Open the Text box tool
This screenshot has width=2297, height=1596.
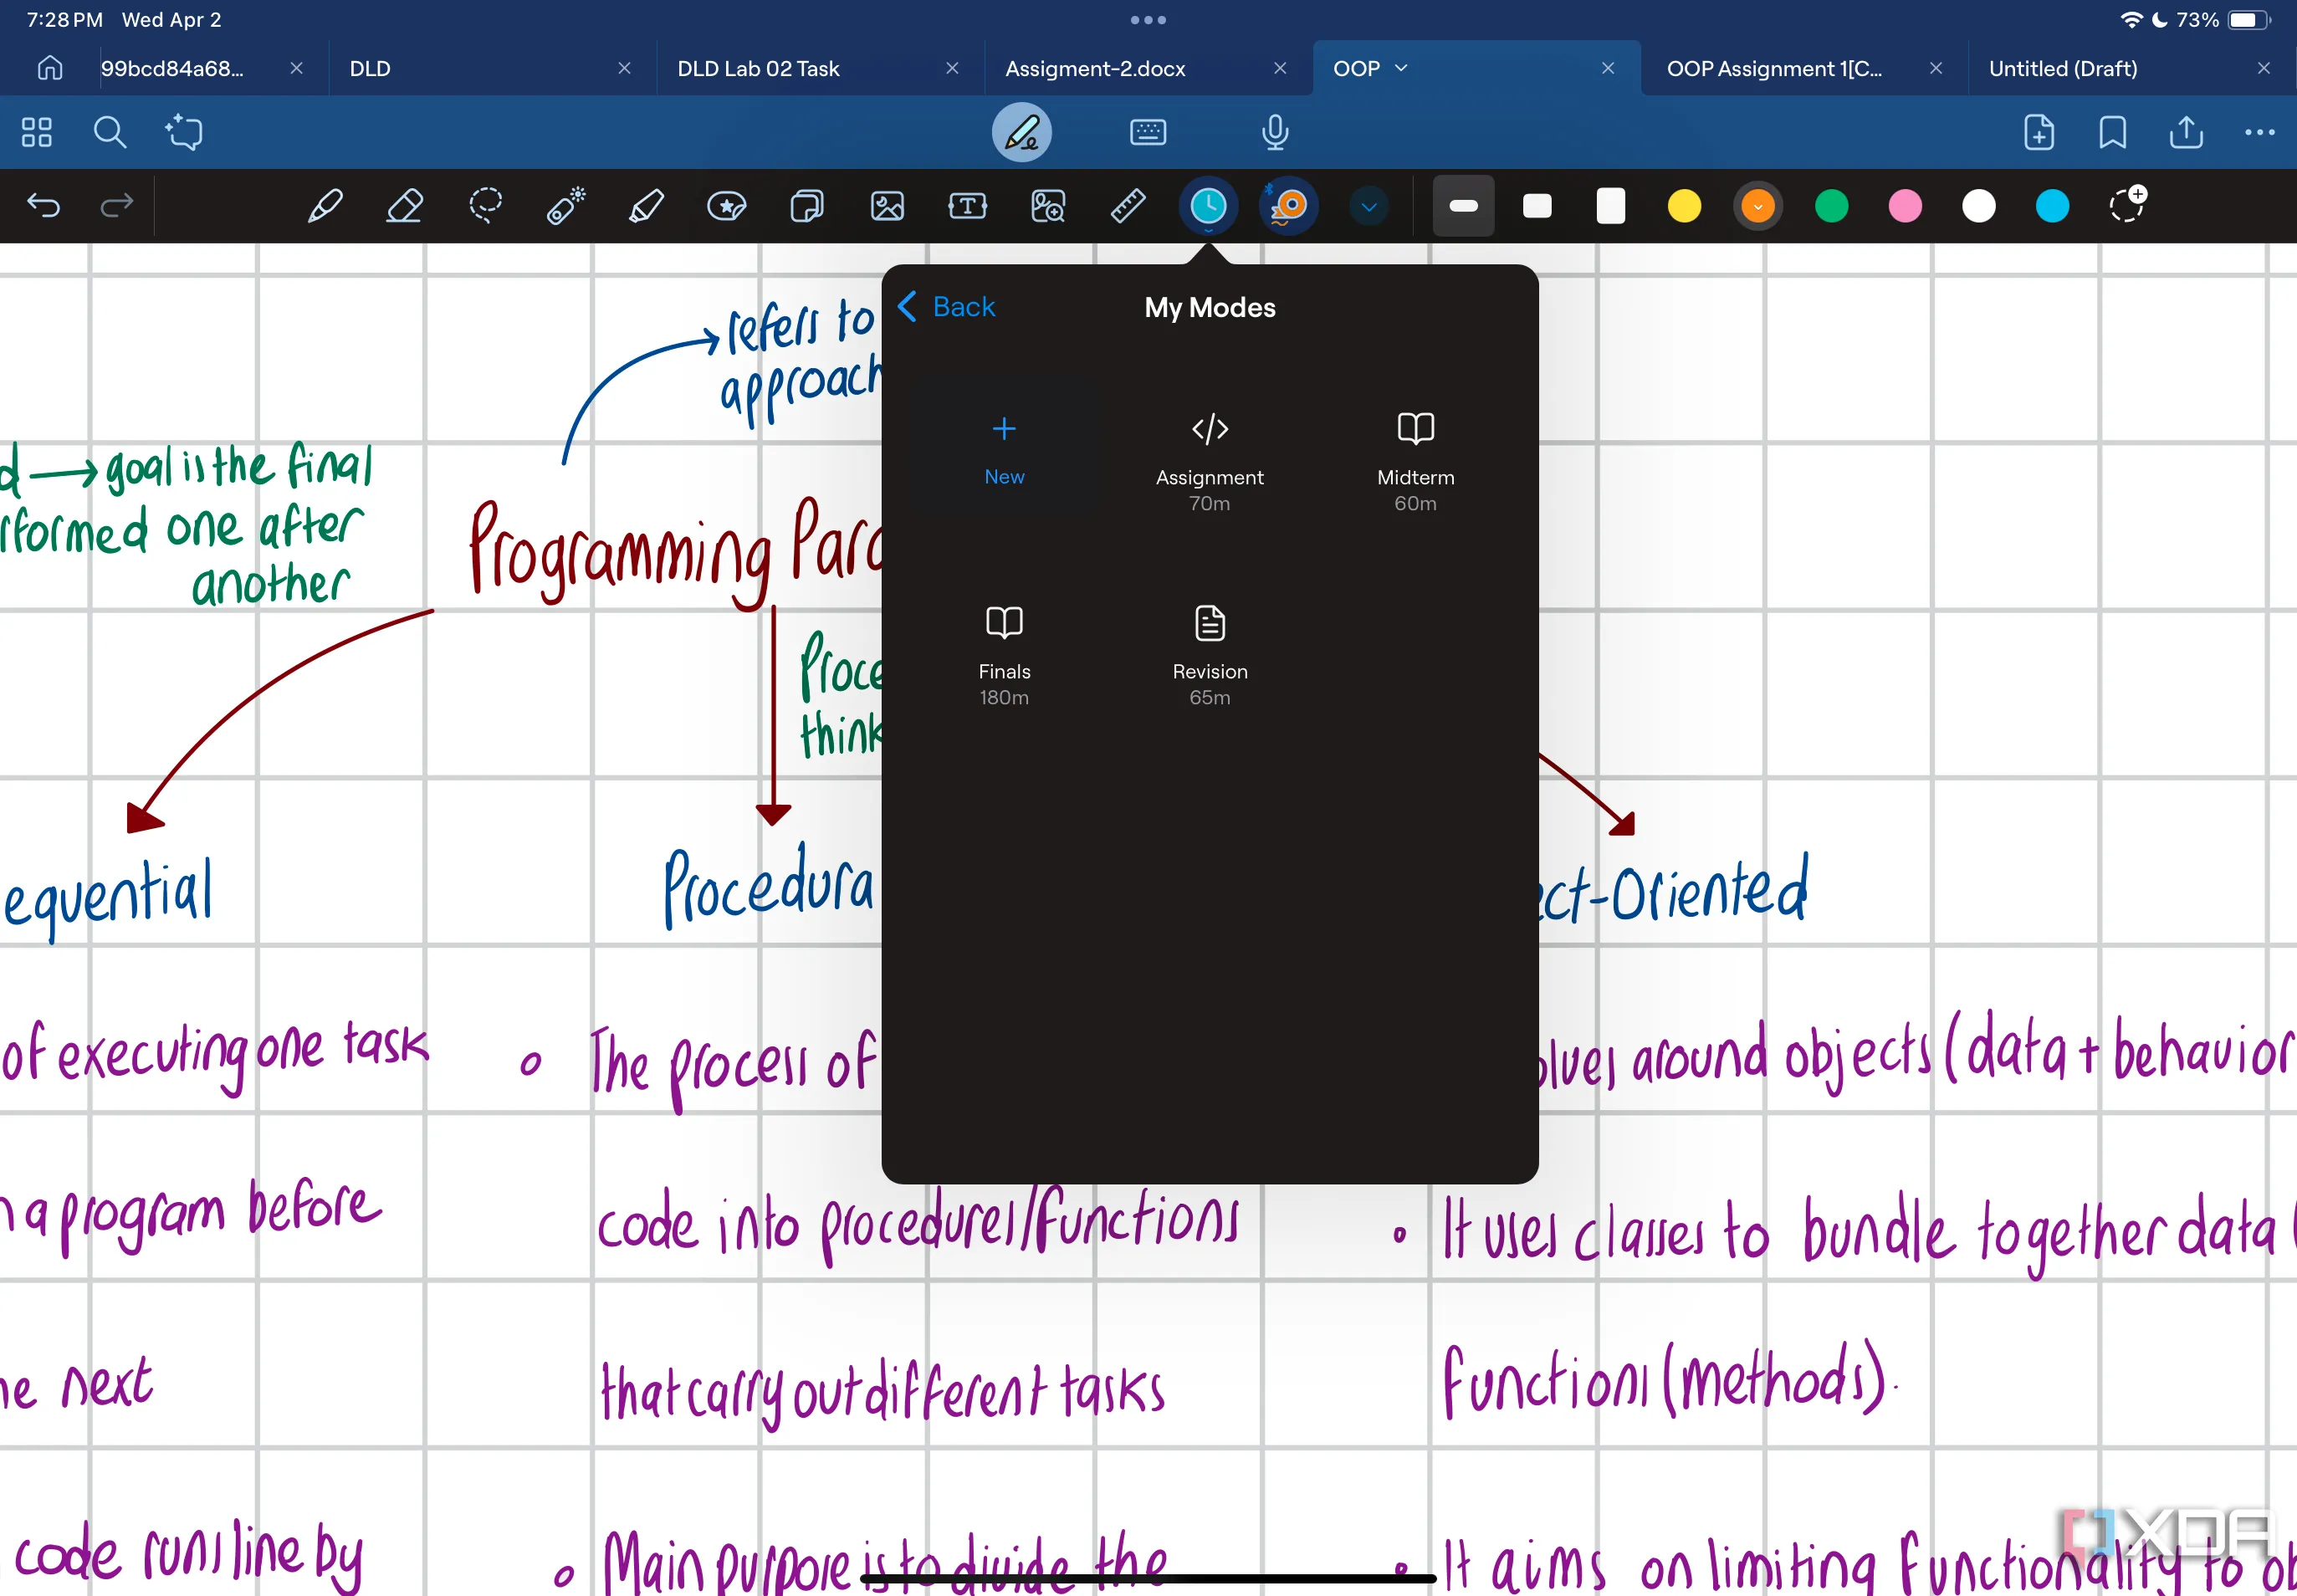pyautogui.click(x=967, y=206)
